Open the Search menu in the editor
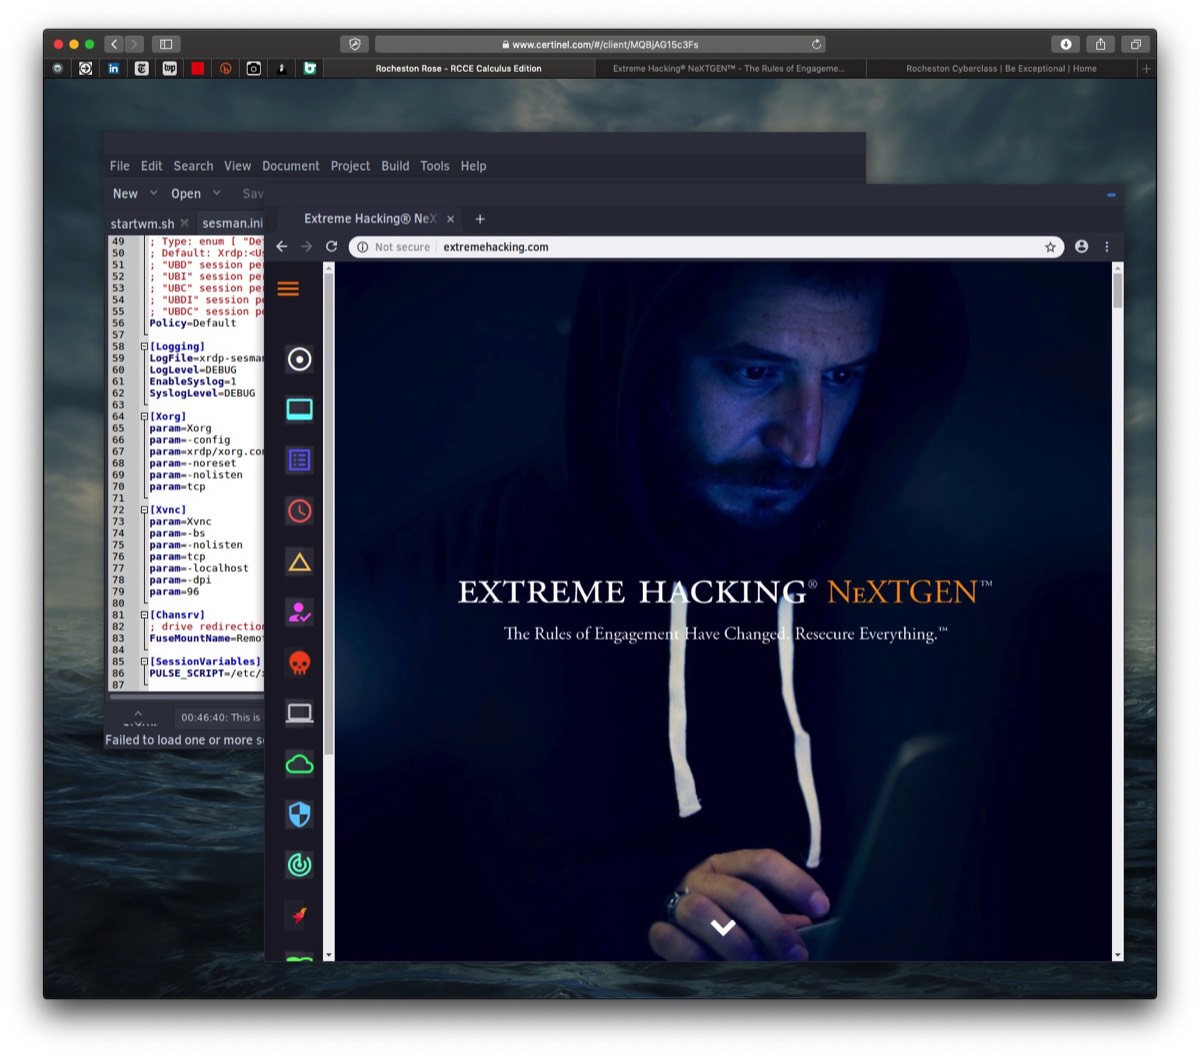The height and width of the screenshot is (1056, 1200). 193,166
